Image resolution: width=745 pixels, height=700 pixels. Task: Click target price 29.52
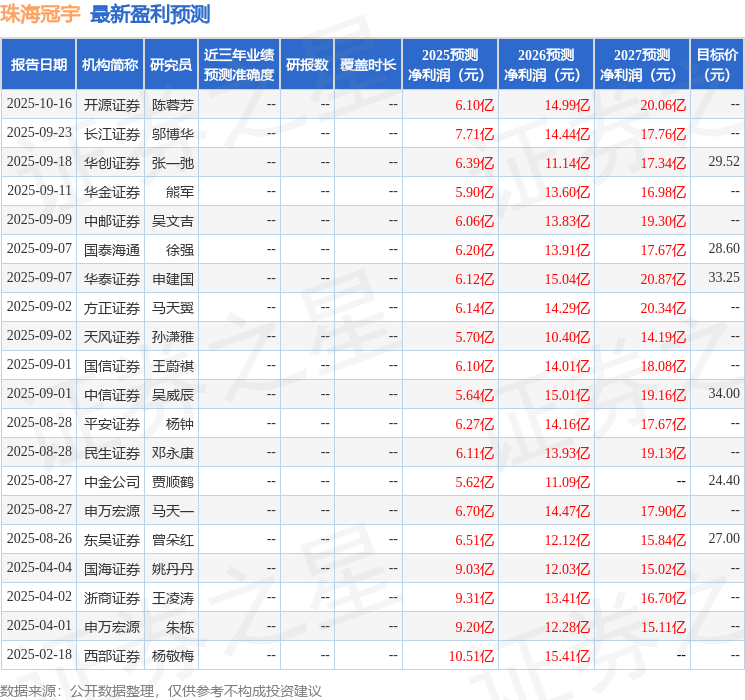724,162
